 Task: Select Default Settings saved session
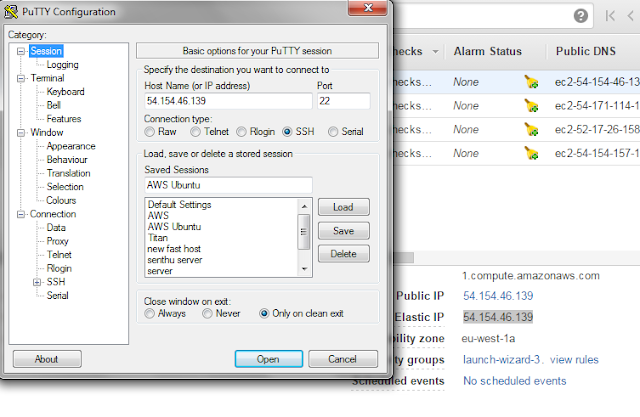click(180, 204)
